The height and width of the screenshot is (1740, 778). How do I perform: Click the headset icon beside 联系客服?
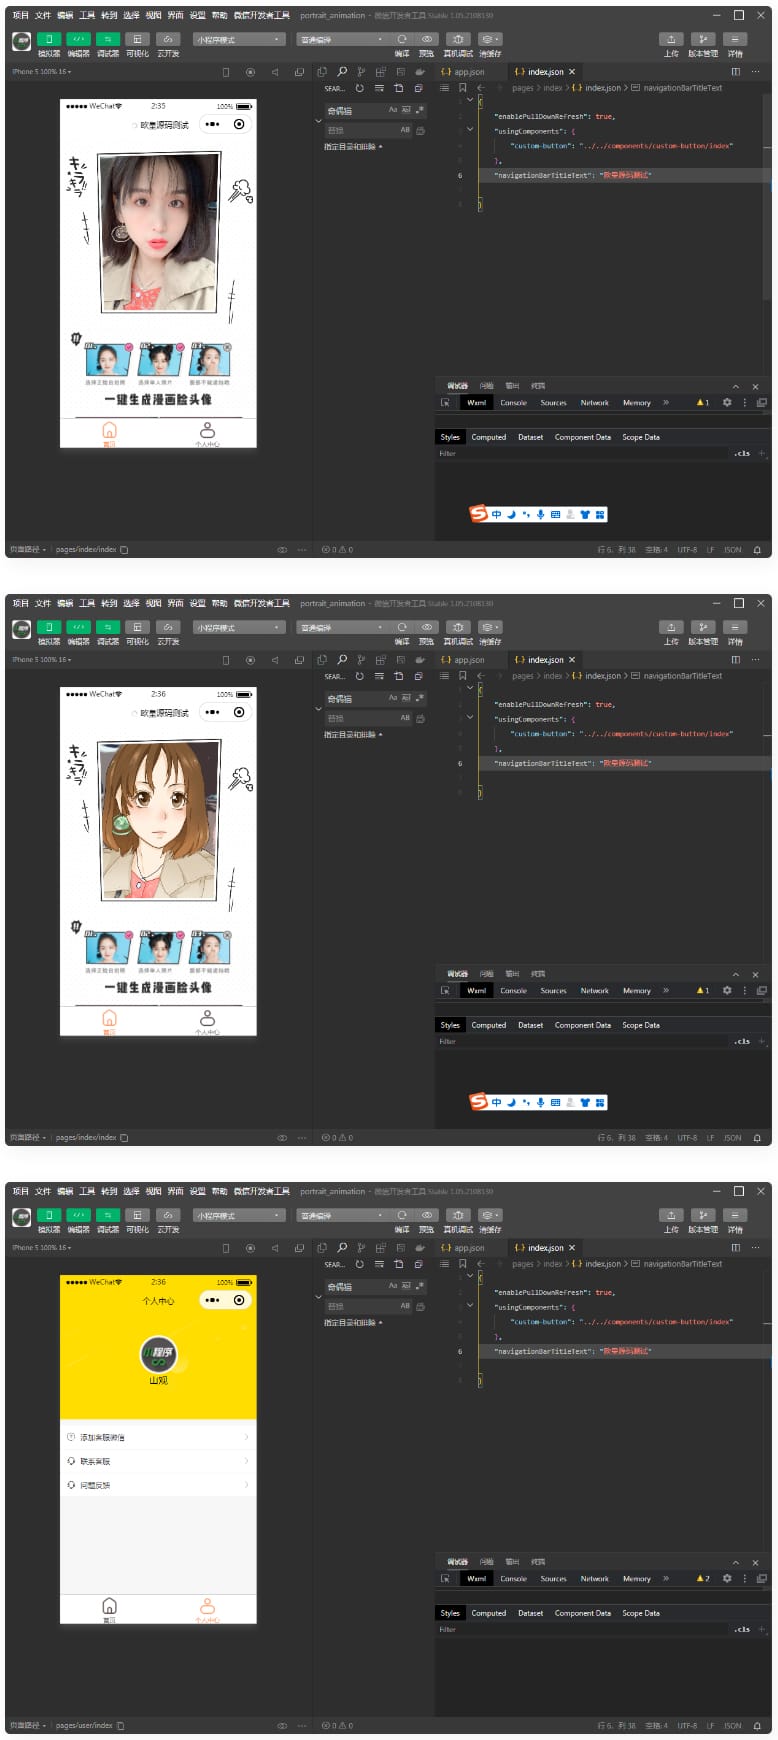[71, 1461]
